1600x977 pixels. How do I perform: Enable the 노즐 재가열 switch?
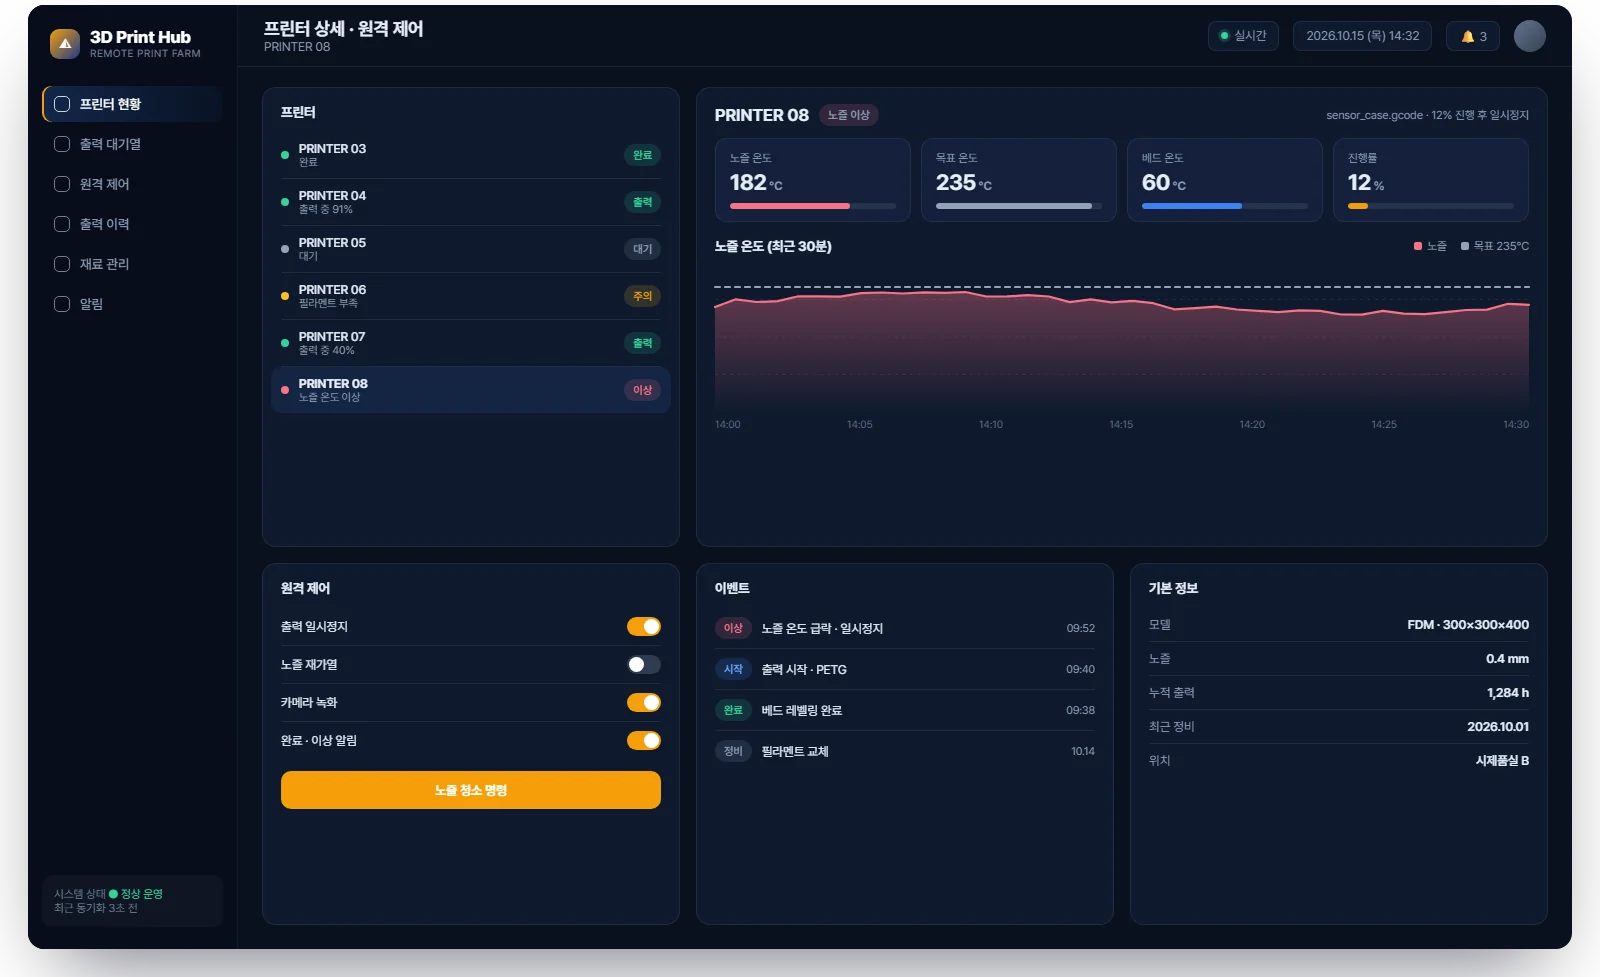click(x=644, y=665)
